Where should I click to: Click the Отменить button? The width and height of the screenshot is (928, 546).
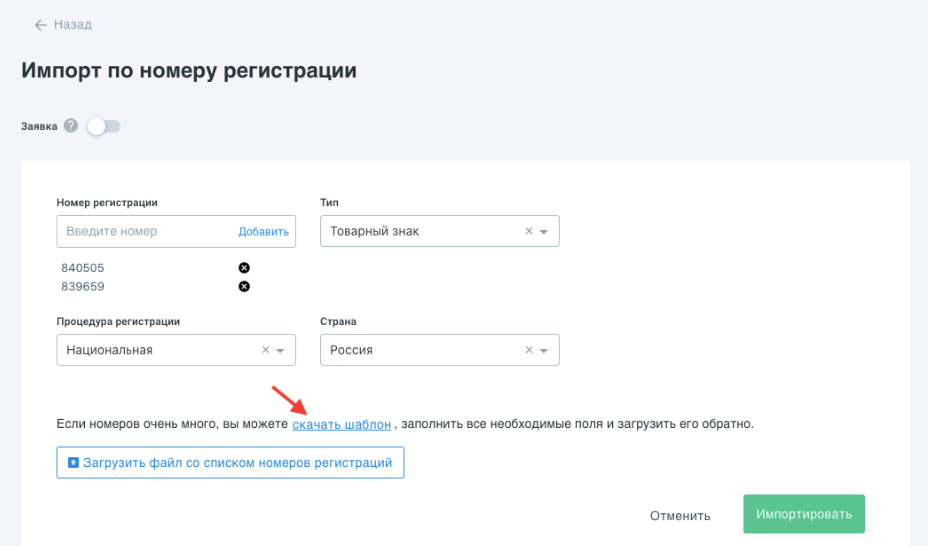pos(680,515)
